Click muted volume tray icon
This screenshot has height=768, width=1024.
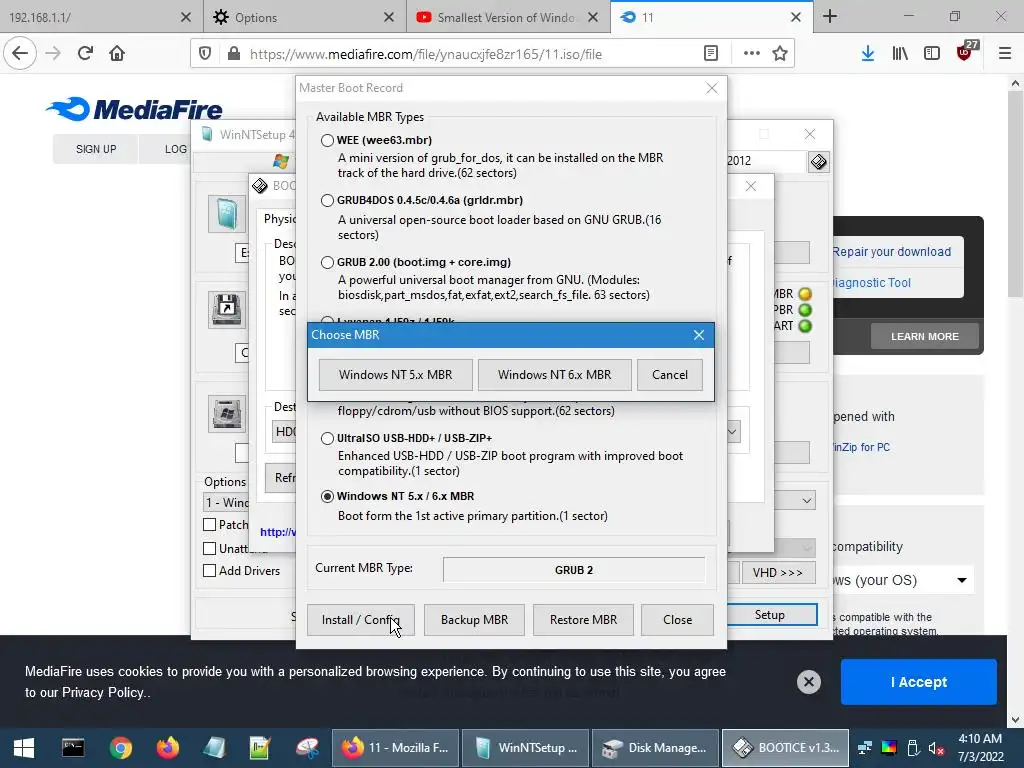[936, 748]
